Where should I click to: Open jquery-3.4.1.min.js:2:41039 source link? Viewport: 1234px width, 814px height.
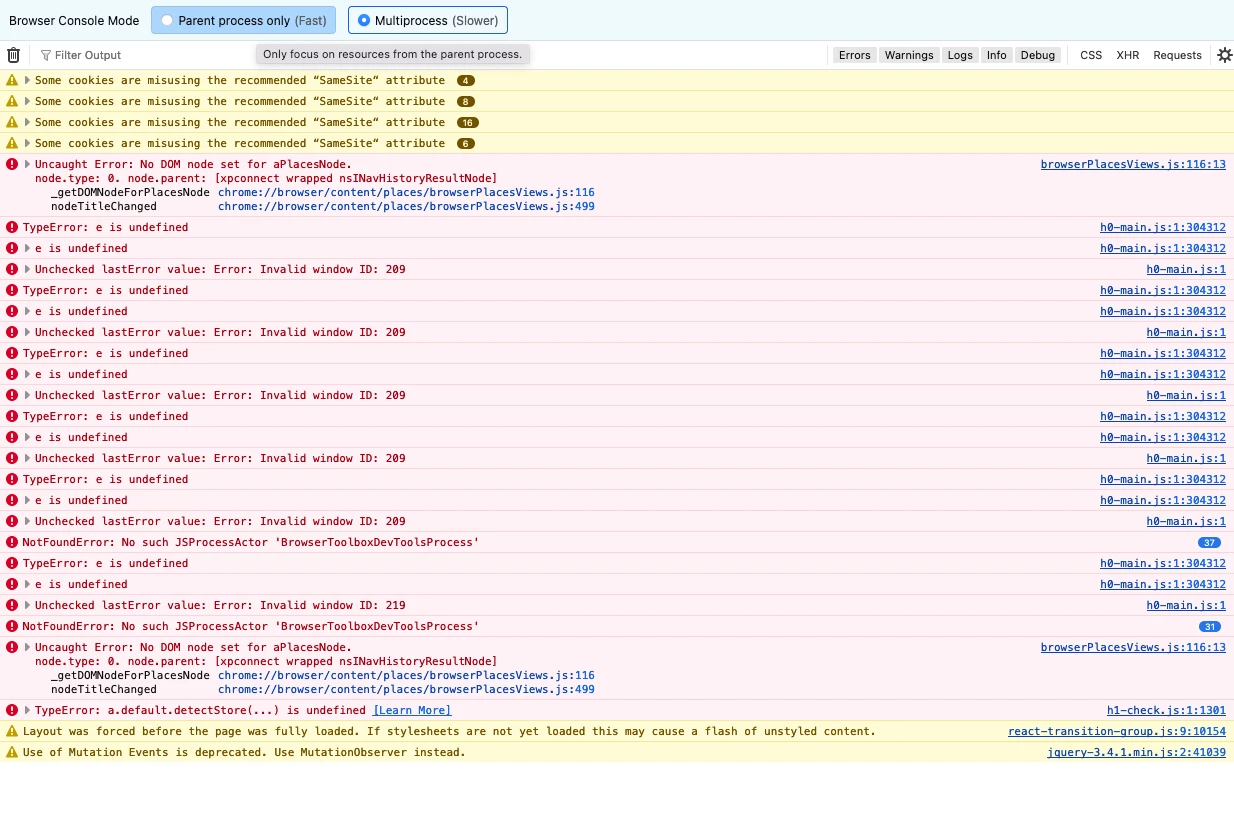1136,752
